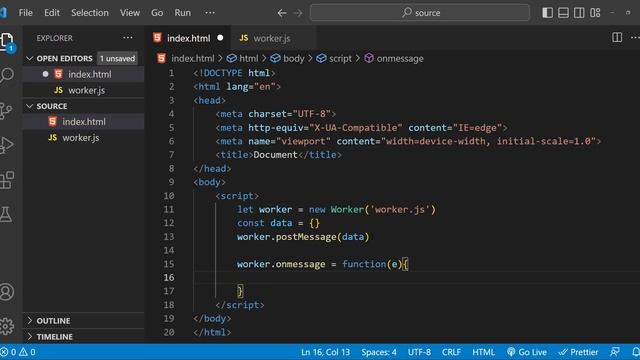
Task: Open the notifications bell
Action: (x=635, y=352)
